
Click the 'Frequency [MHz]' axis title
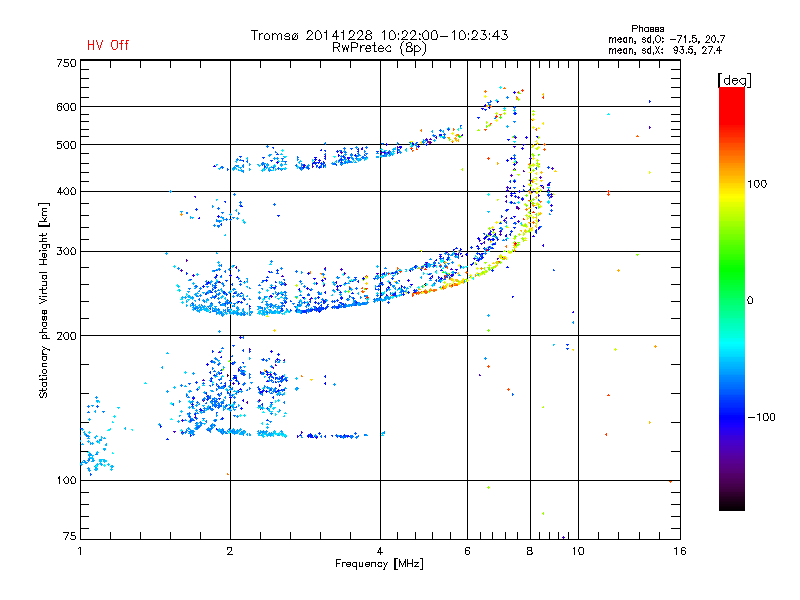[379, 564]
